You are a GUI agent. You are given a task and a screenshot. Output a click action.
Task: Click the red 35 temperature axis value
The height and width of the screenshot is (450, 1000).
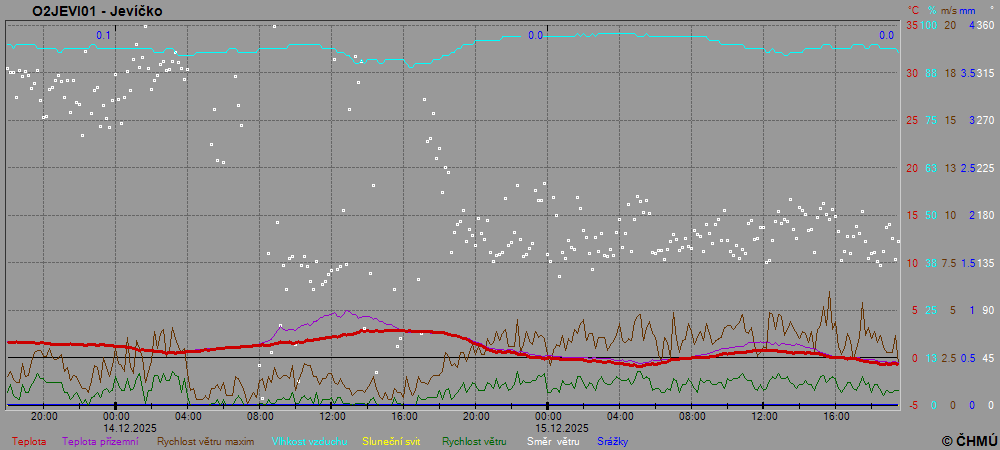(911, 25)
